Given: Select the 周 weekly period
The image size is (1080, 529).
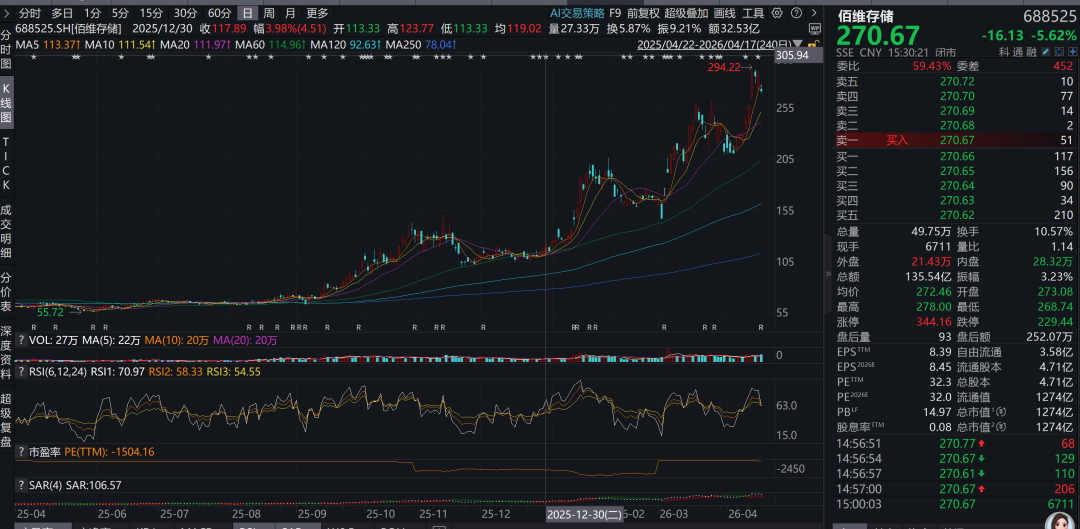Looking at the screenshot, I should (268, 13).
